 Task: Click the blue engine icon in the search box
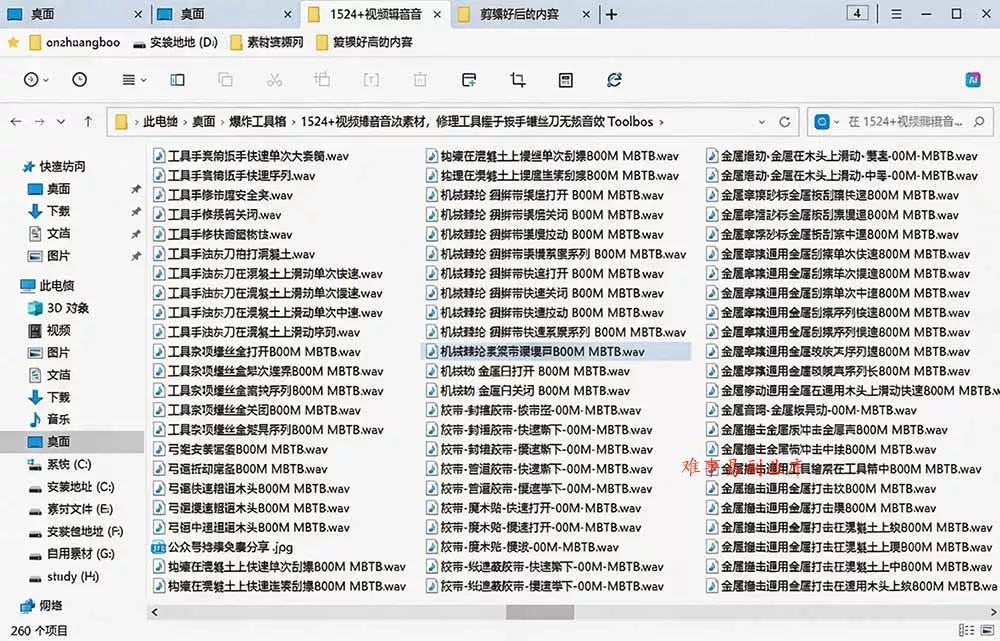coord(822,121)
